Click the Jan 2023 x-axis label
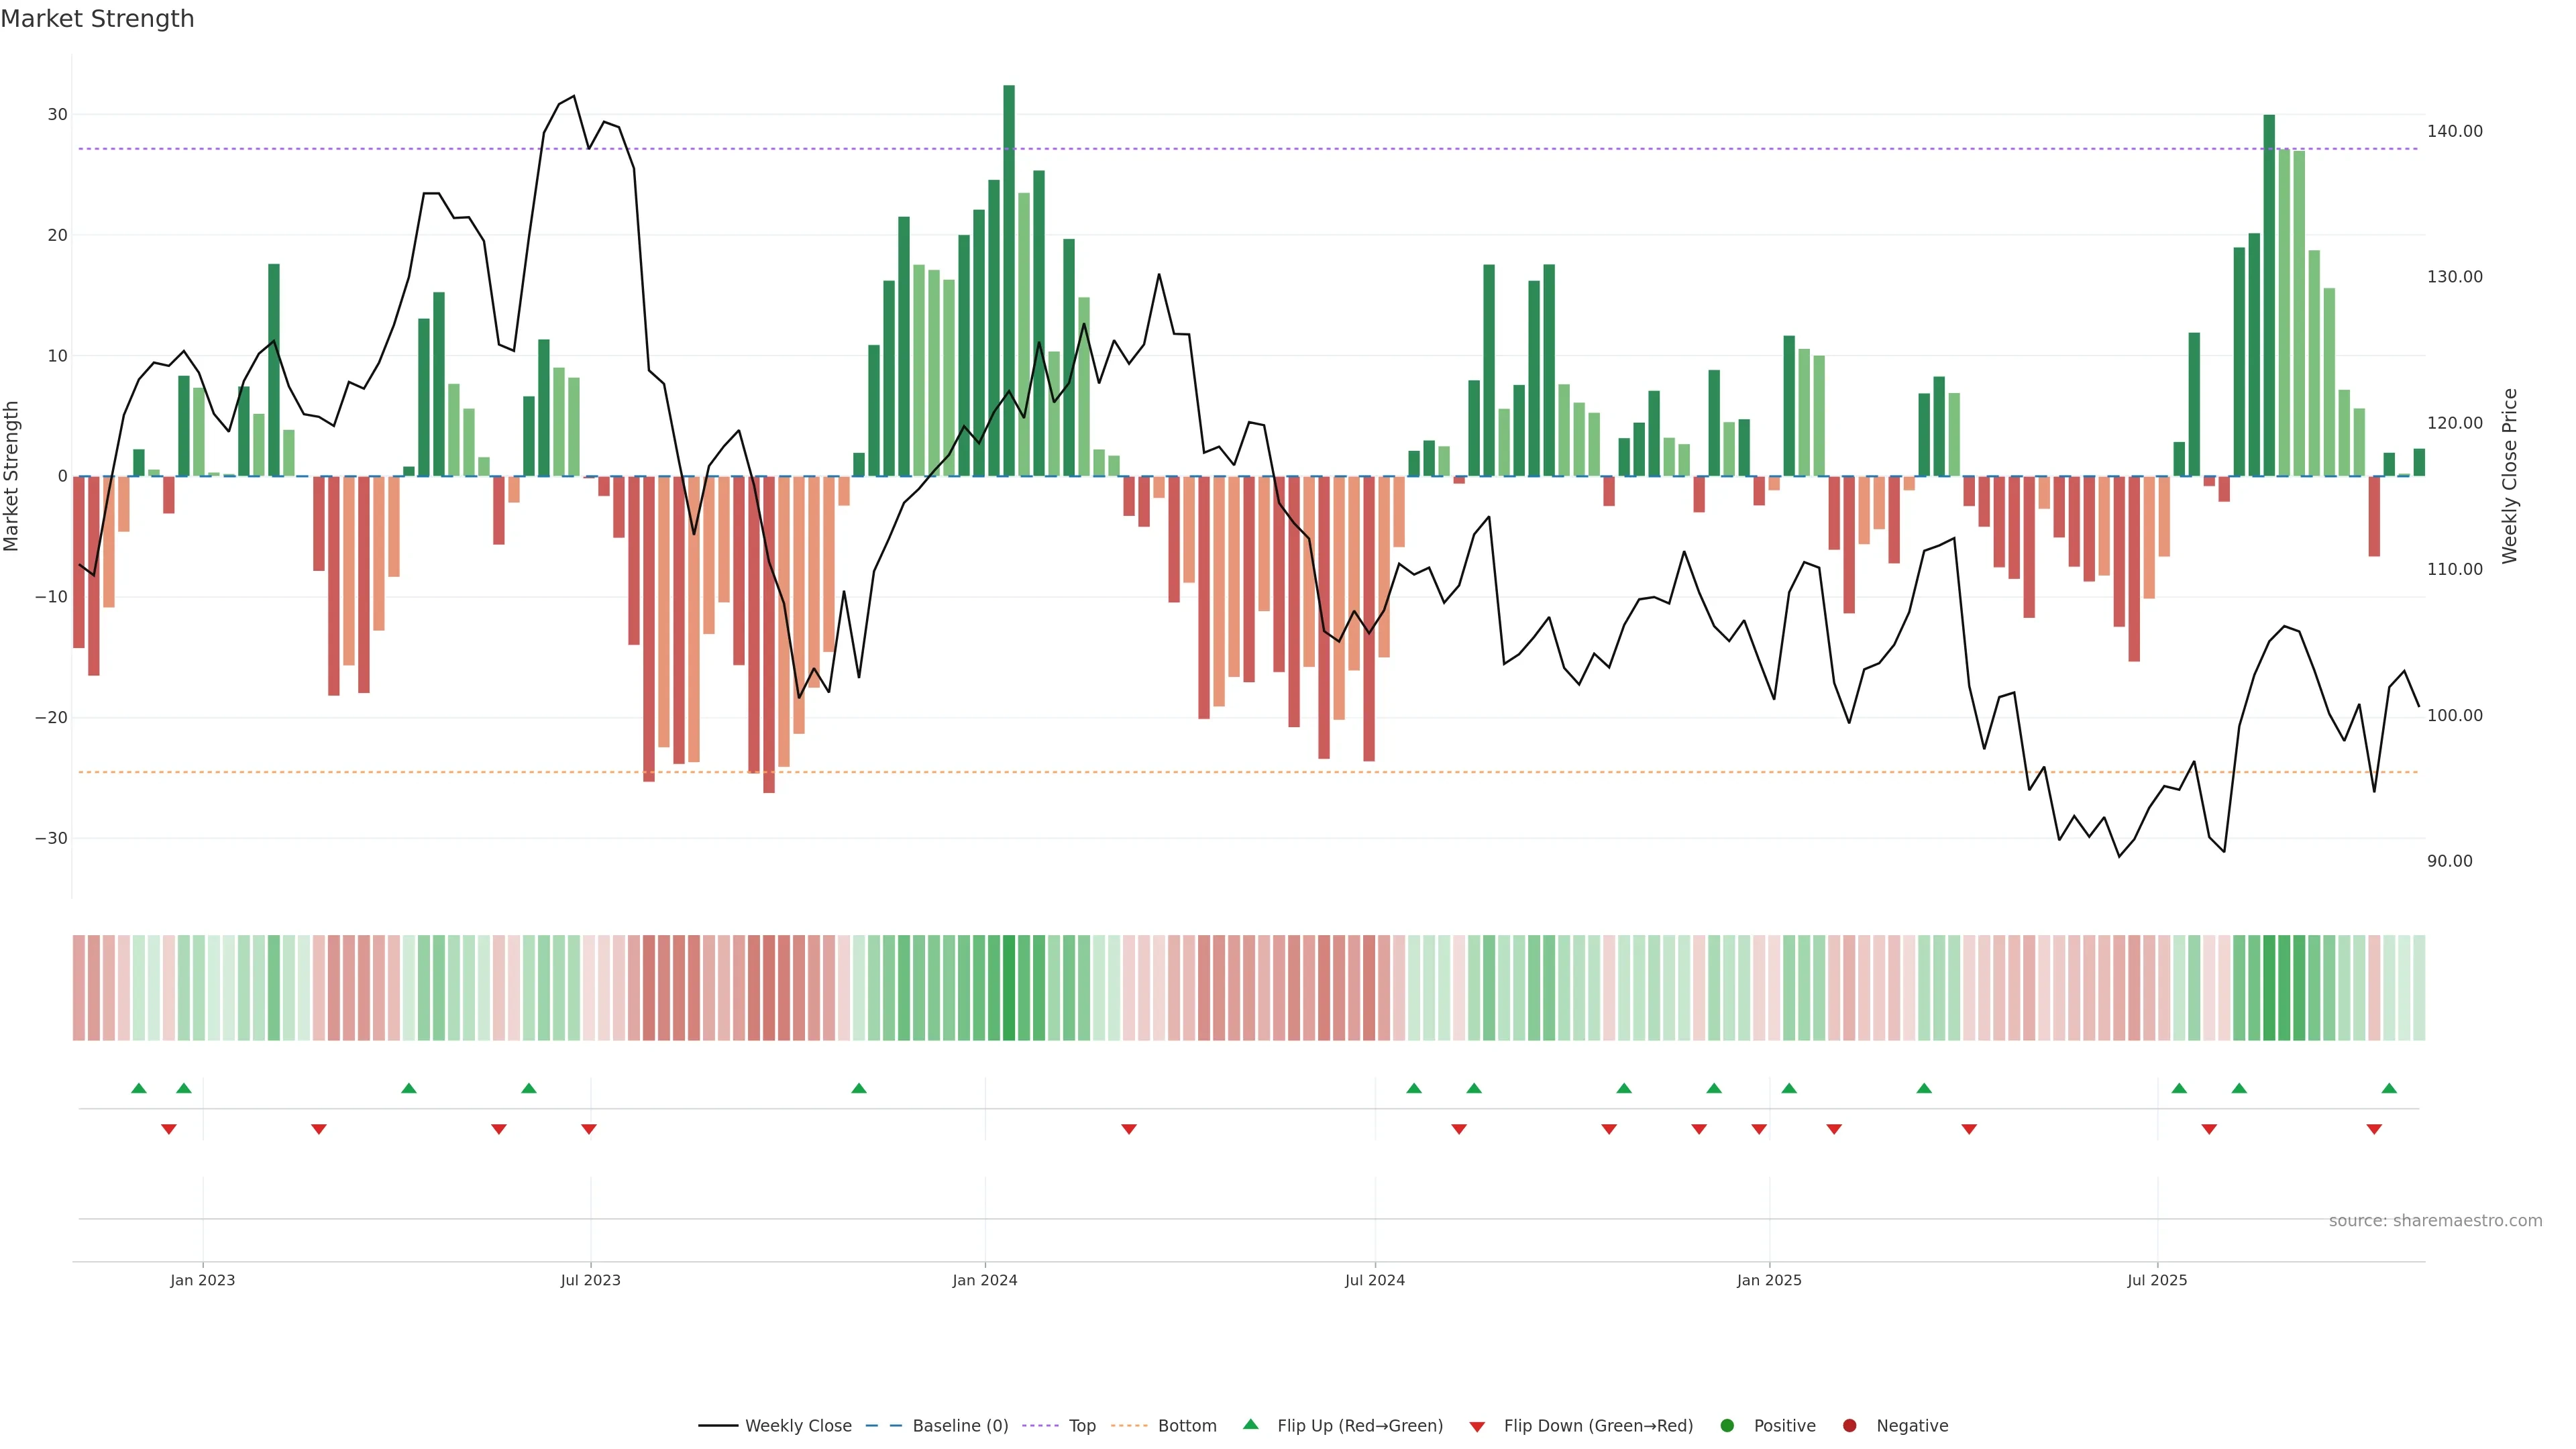 202,1280
